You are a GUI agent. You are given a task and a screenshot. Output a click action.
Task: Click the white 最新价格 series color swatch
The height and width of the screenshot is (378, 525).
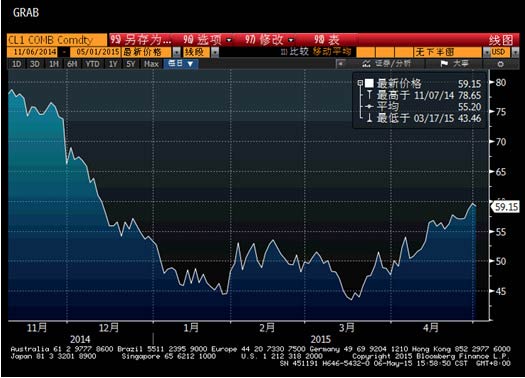pyautogui.click(x=369, y=83)
